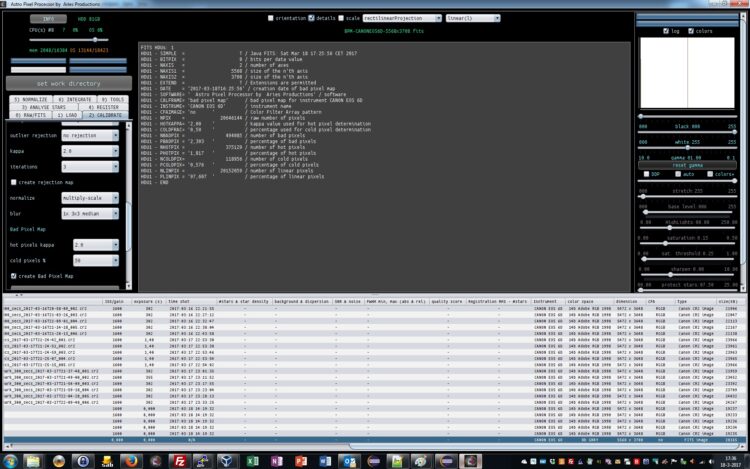Sort file list by exposure (s) column
The width and height of the screenshot is (750, 469).
148,301
